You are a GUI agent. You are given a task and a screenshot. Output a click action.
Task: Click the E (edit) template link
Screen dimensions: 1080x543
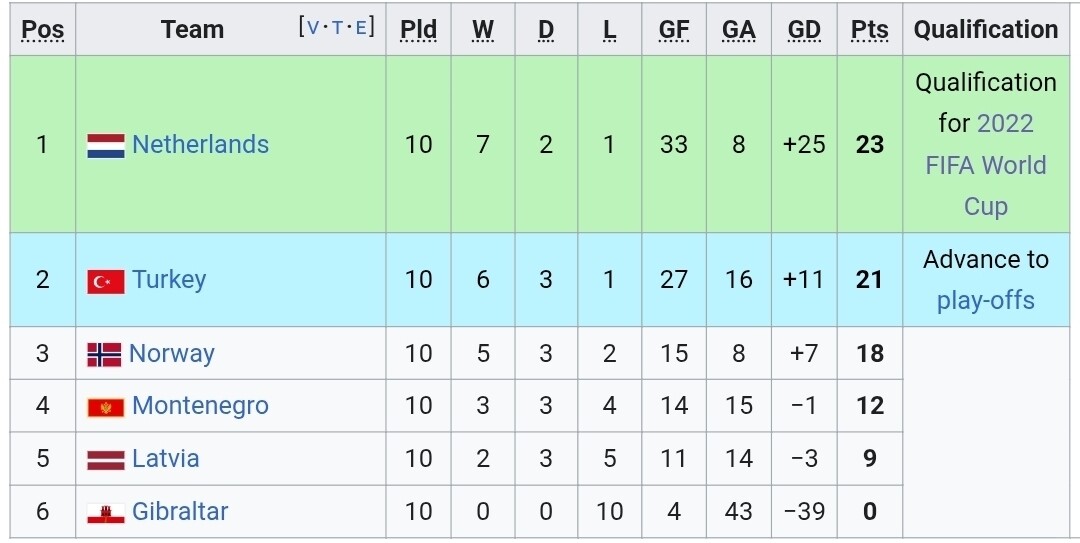[x=361, y=28]
